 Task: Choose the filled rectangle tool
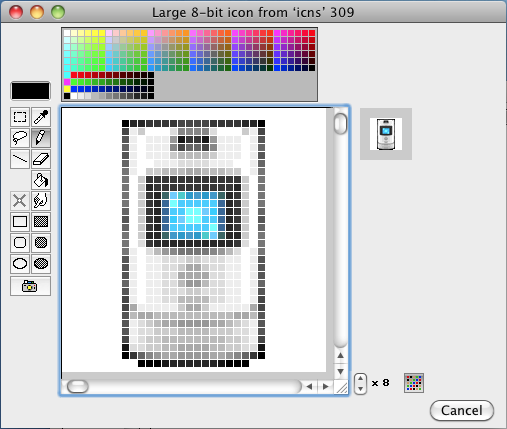click(41, 222)
